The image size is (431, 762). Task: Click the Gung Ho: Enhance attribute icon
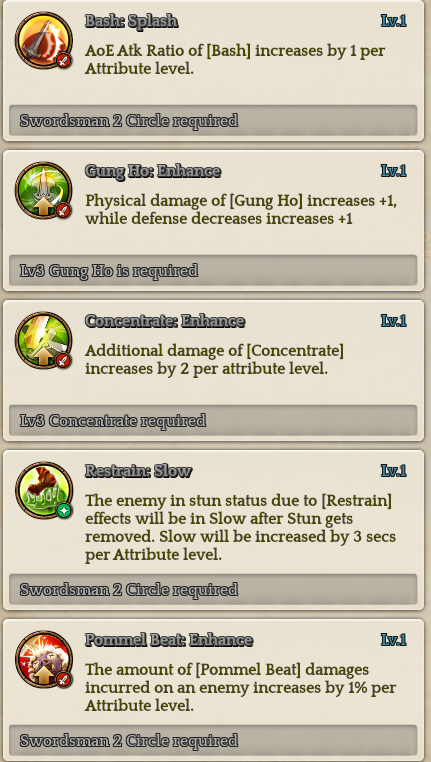[x=44, y=190]
